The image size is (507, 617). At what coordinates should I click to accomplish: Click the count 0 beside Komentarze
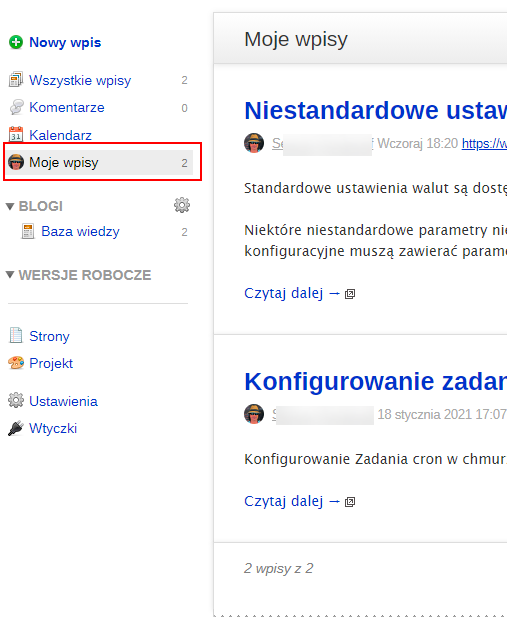click(184, 108)
